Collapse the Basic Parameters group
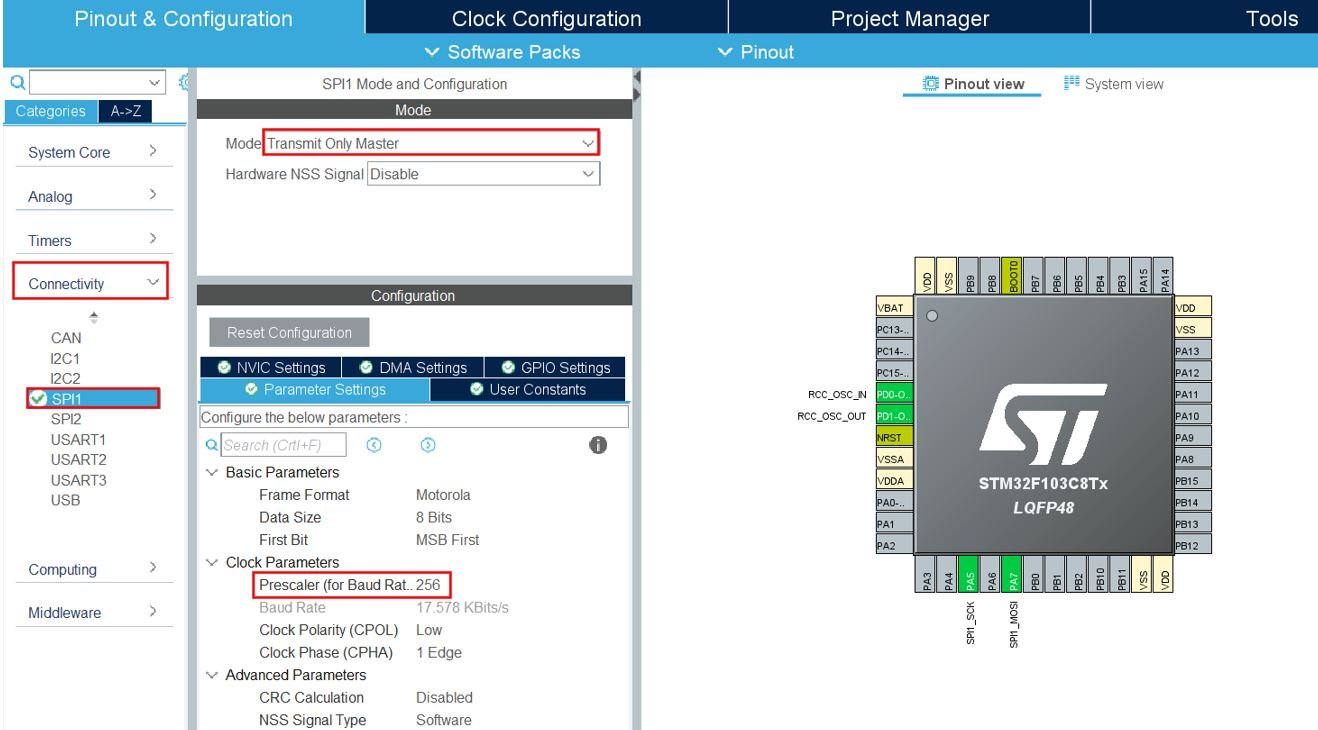1318x730 pixels. click(x=211, y=472)
